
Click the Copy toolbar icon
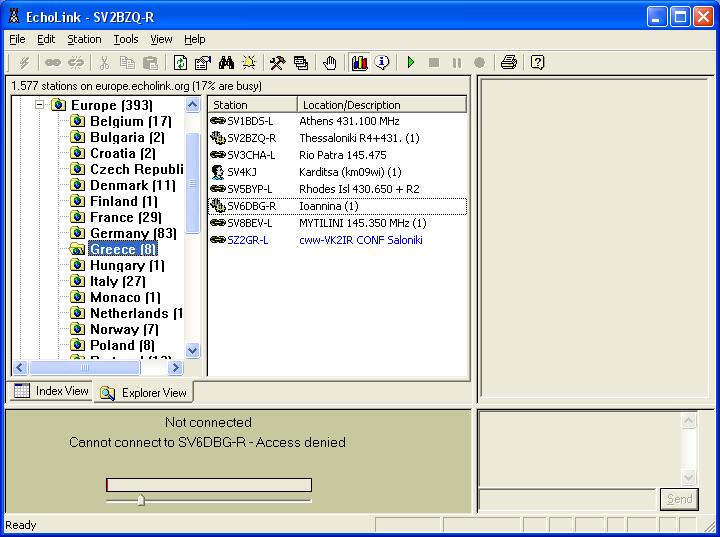pos(127,62)
